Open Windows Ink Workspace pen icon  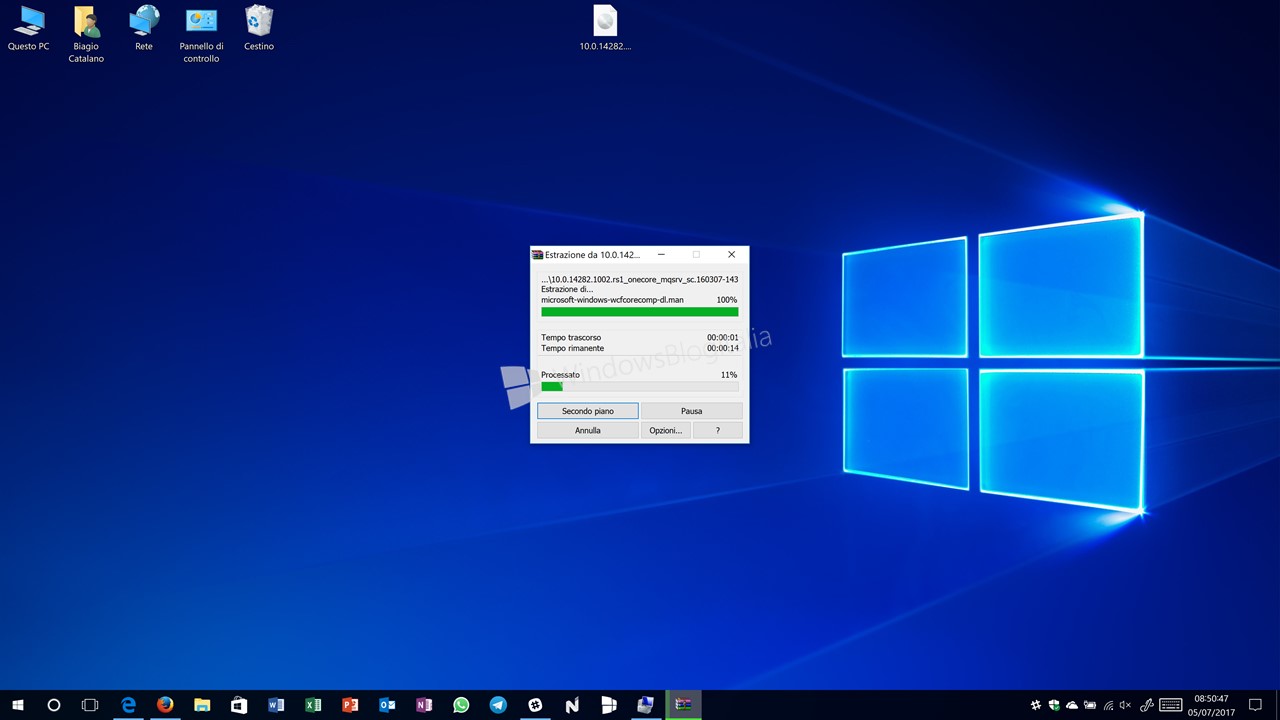tap(1147, 705)
